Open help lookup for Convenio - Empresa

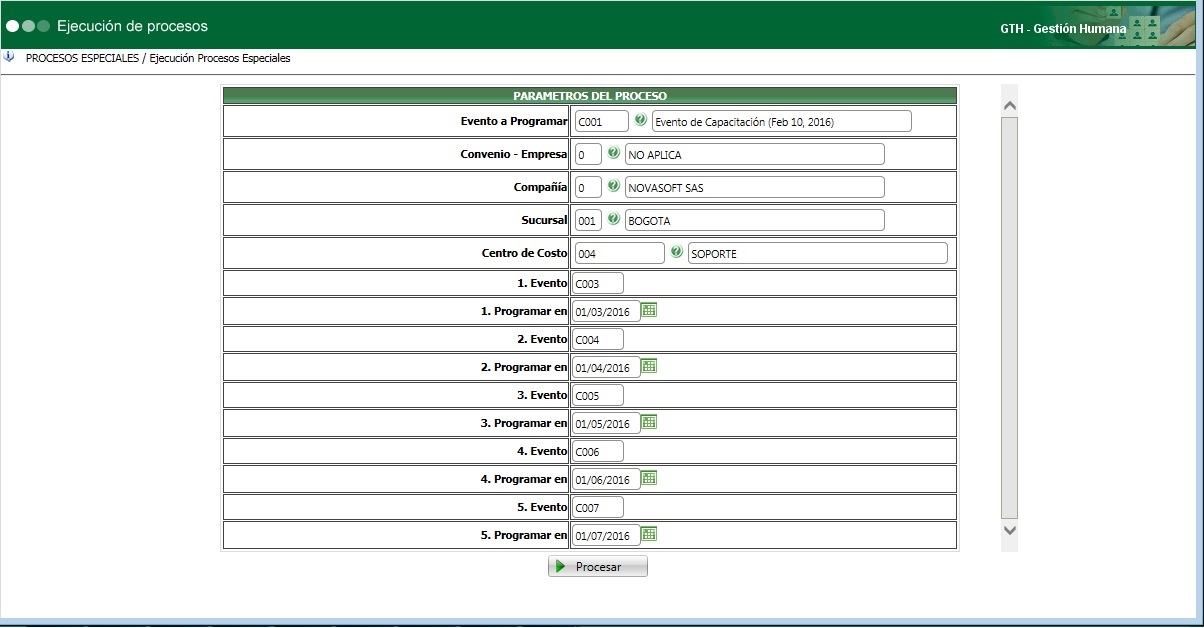click(614, 153)
